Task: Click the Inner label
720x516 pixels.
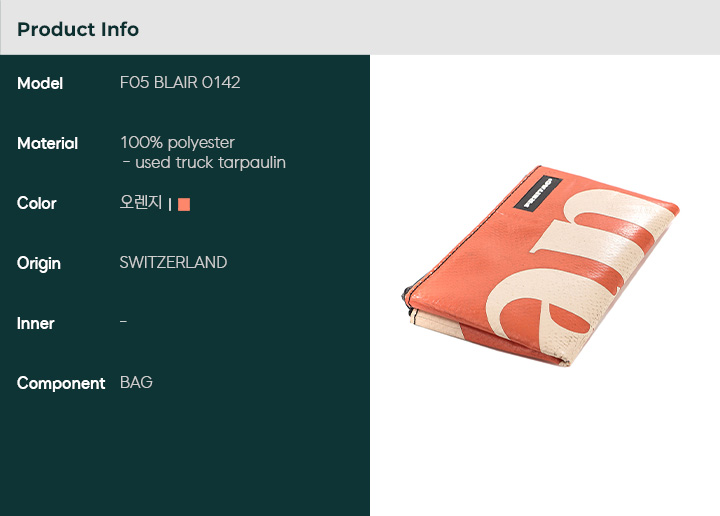Action: pyautogui.click(x=35, y=323)
